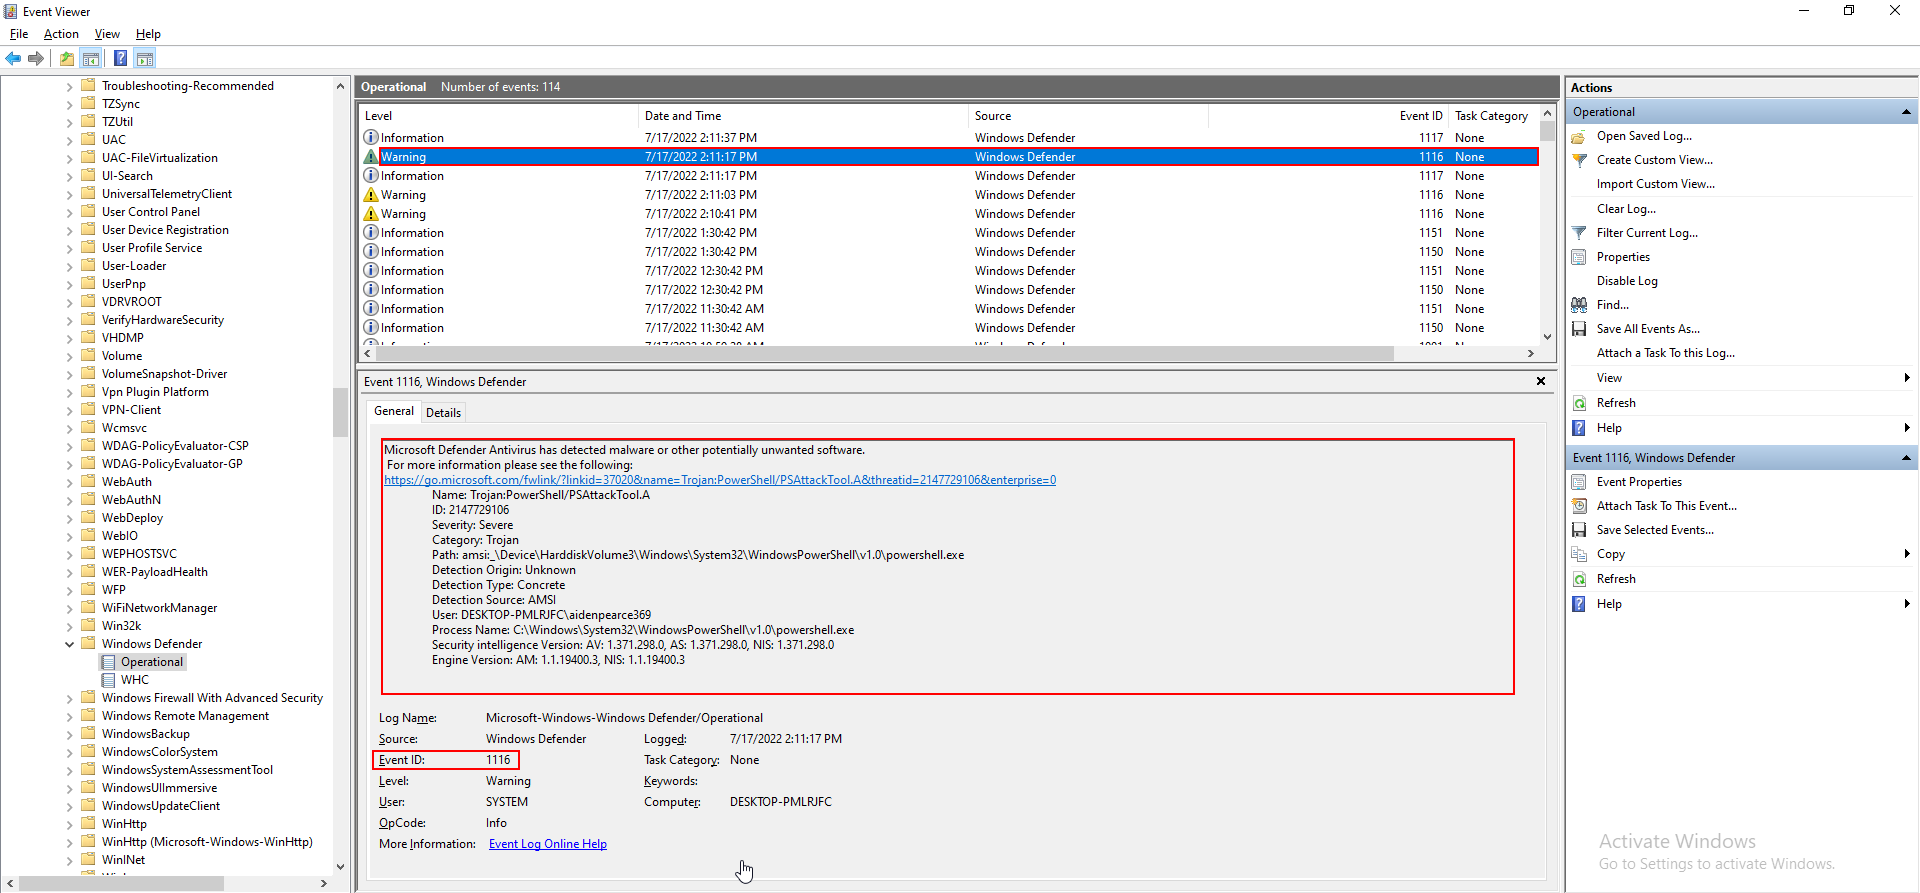Click warning icon on 2:10:41 PM row

point(371,214)
